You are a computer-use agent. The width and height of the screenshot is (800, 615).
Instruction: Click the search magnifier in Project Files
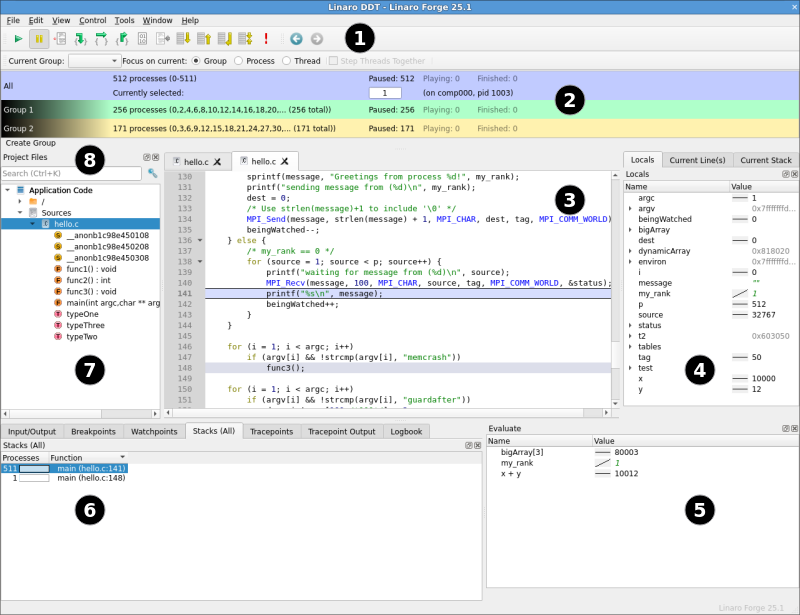click(153, 173)
